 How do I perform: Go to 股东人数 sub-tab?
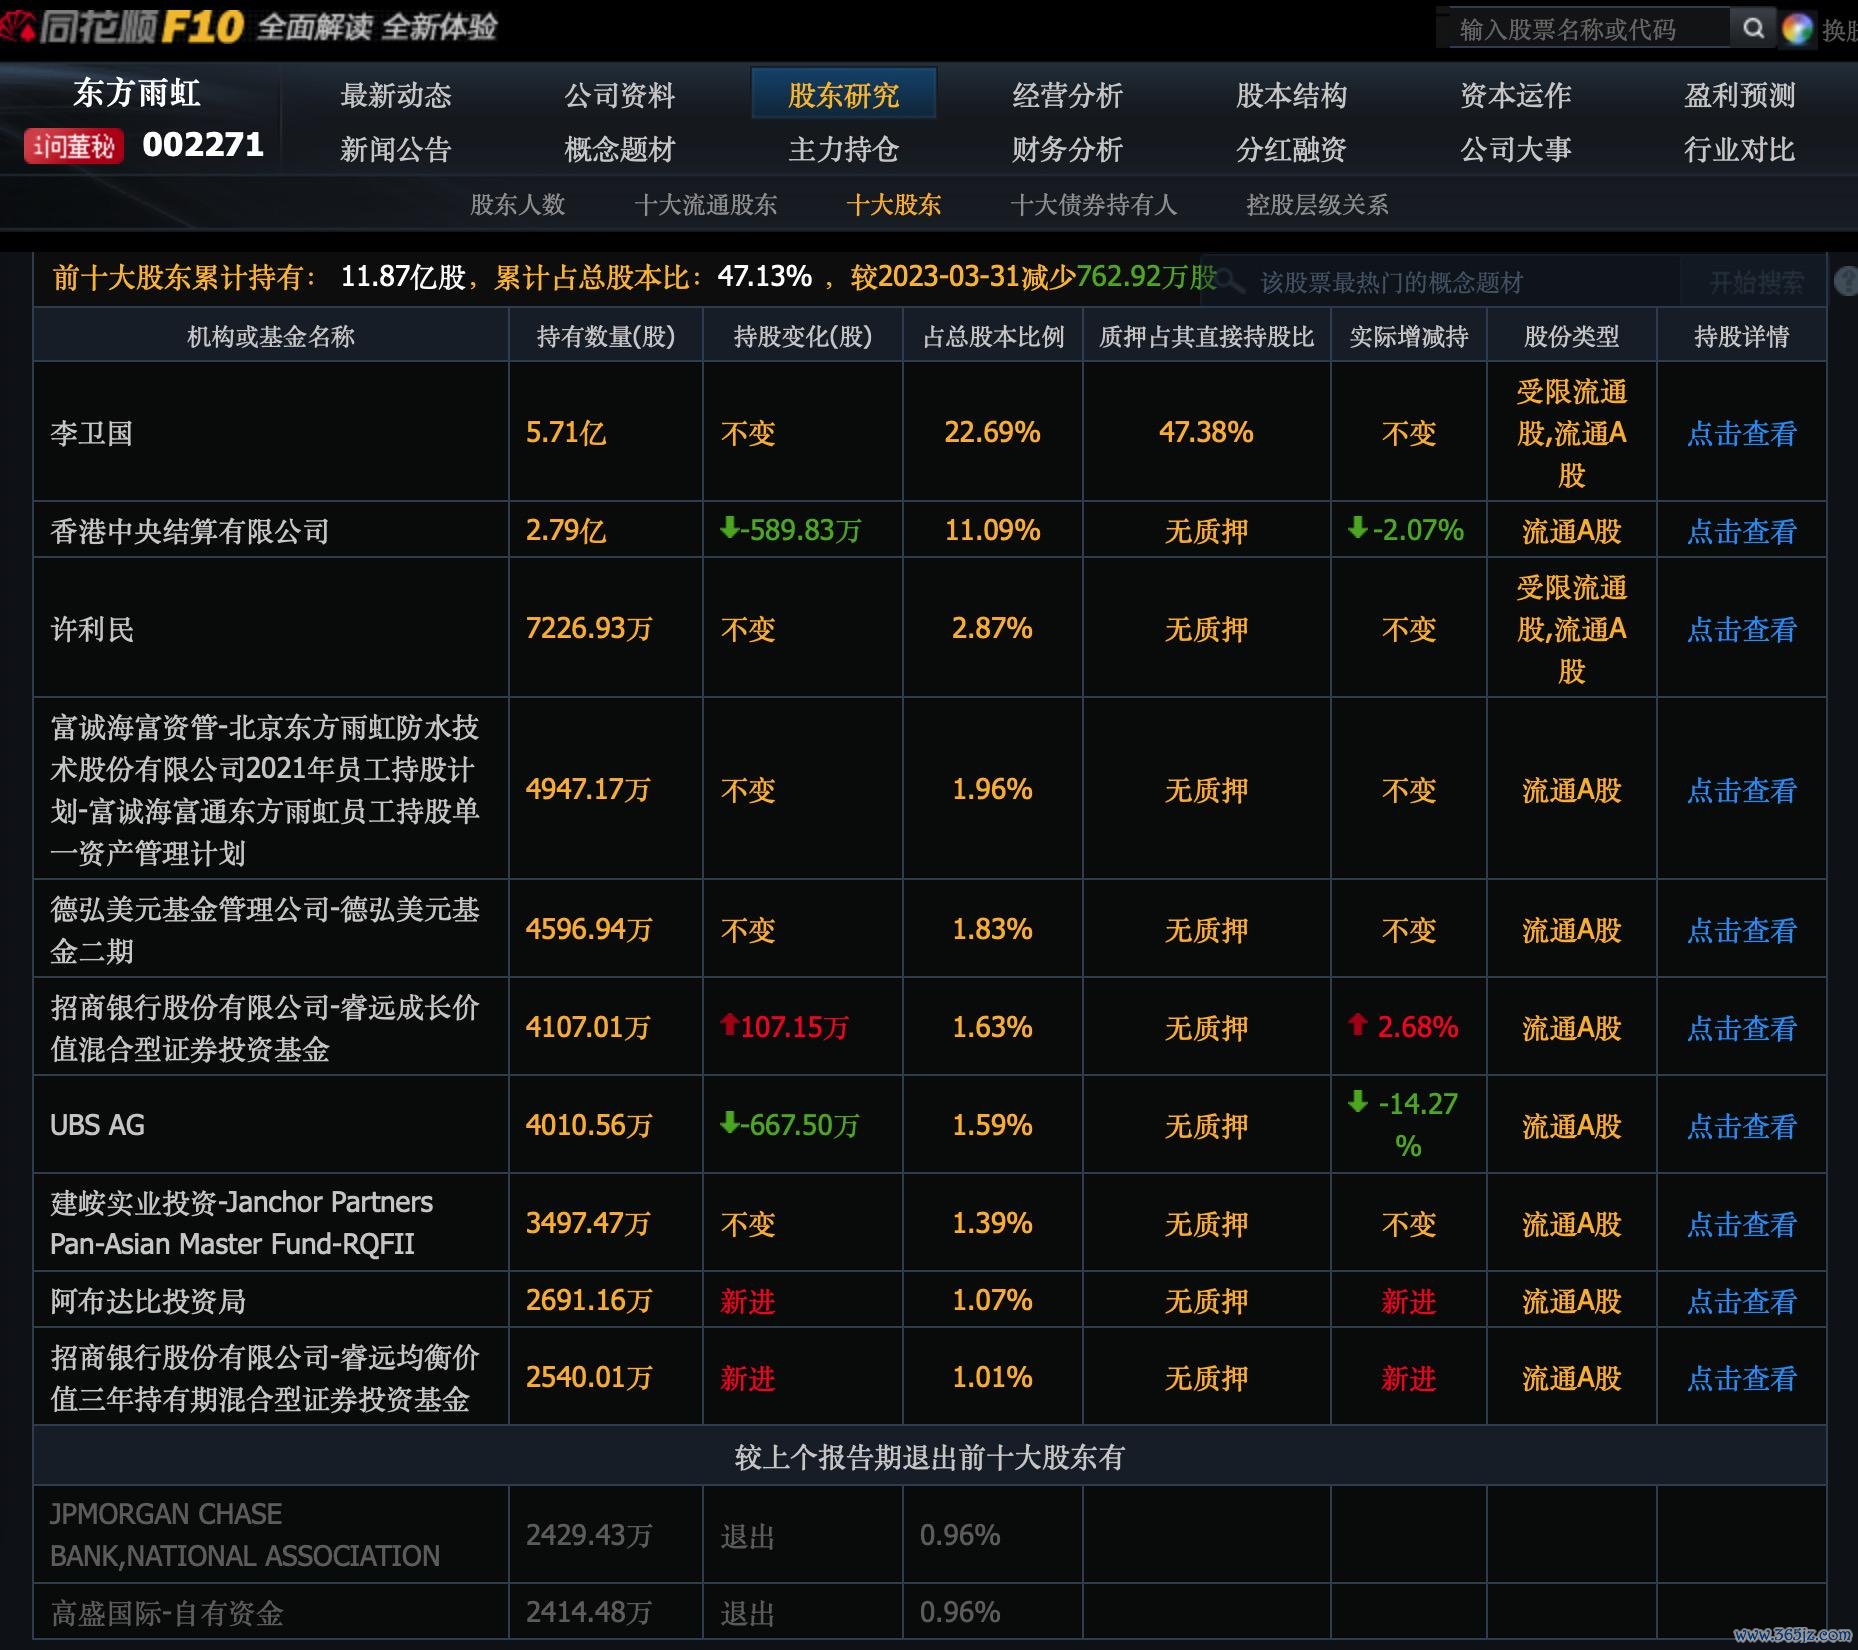(x=517, y=205)
